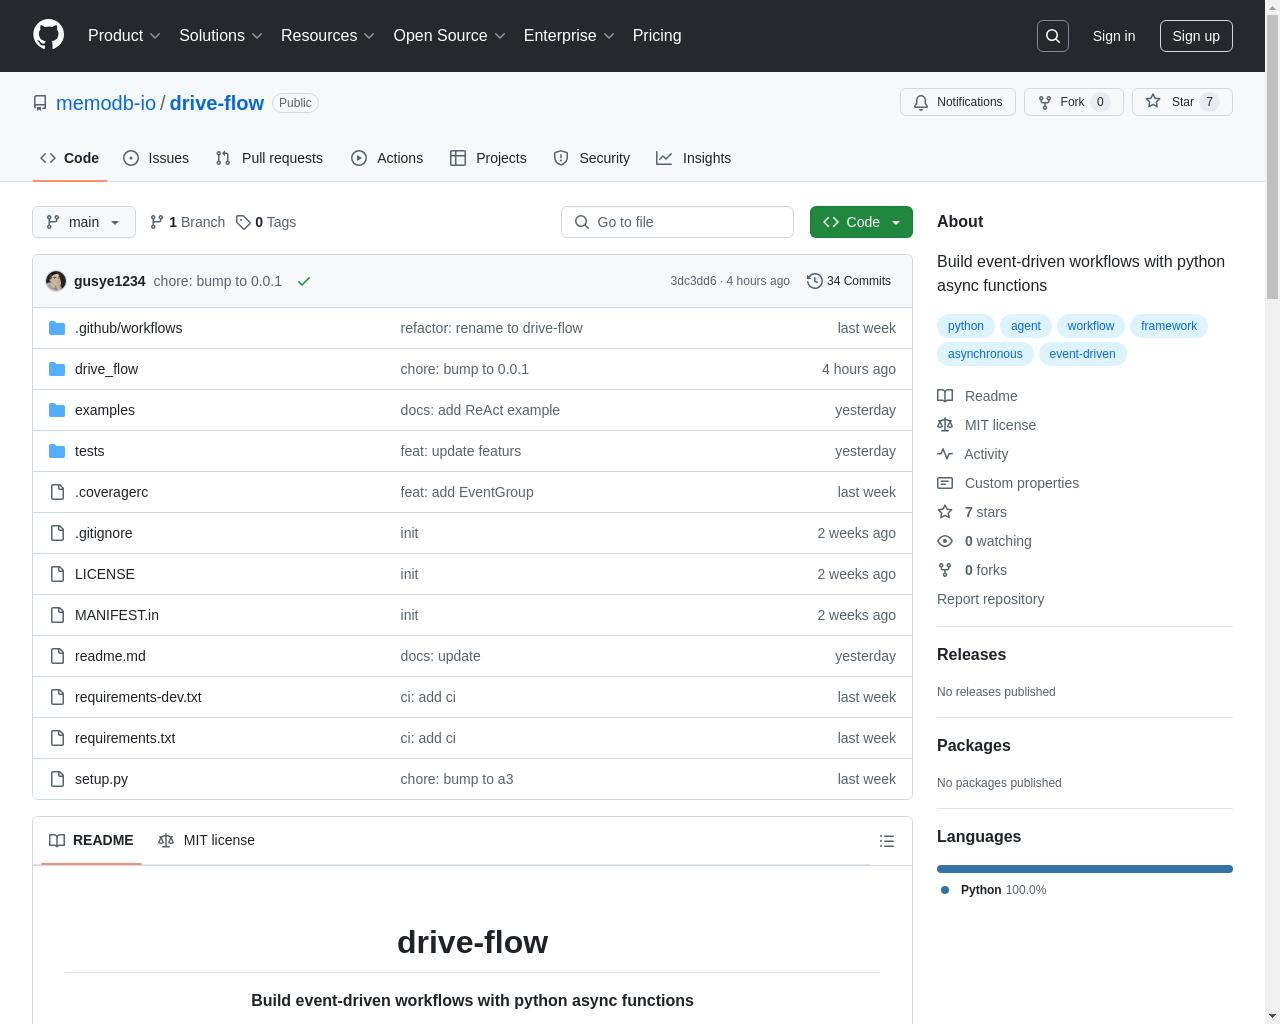This screenshot has height=1024, width=1280.
Task: Expand the Product menu
Action: coord(124,36)
